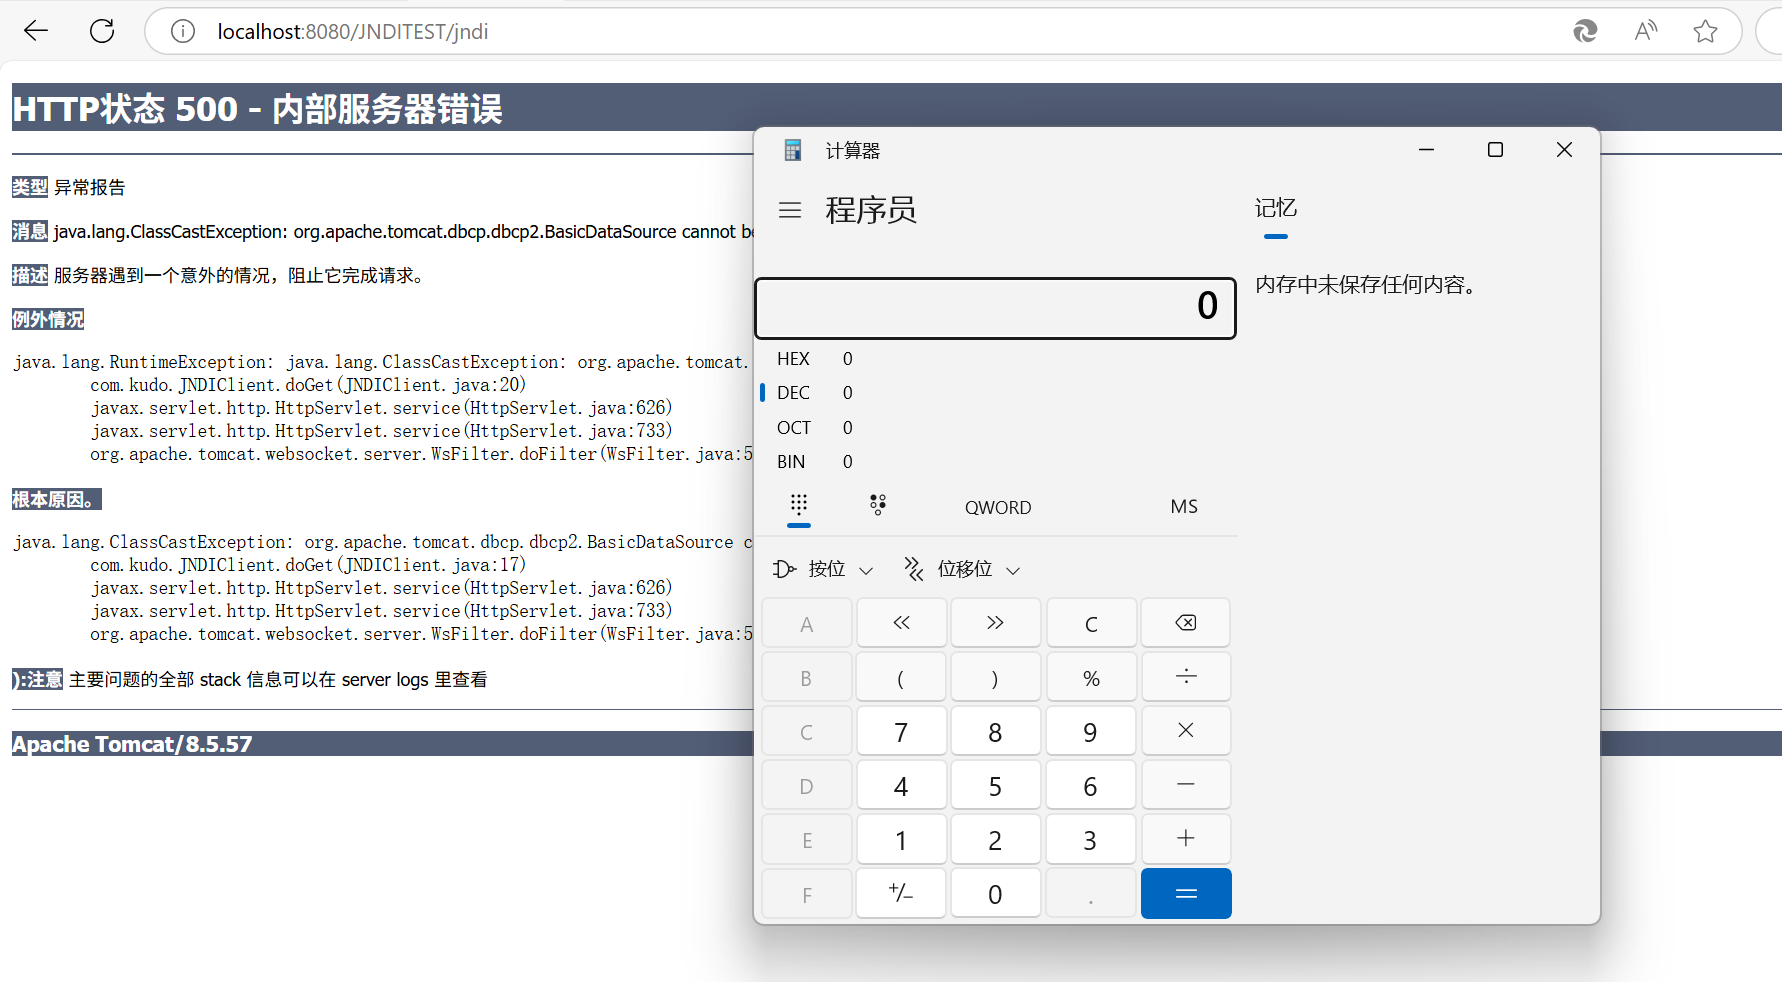Image resolution: width=1782 pixels, height=982 pixels.
Task: Click the '内存中未保存任何内容。' text
Action: 1366,285
